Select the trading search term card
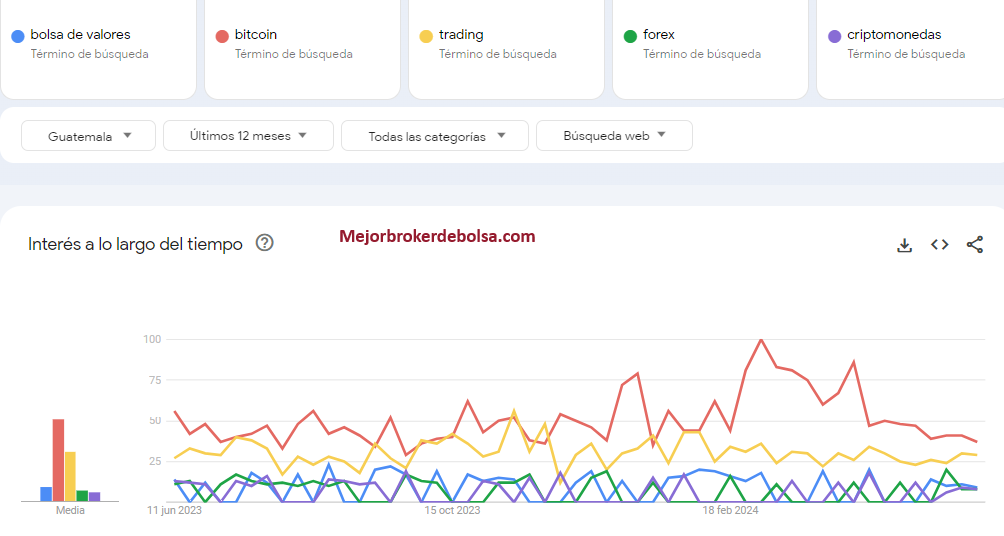 [506, 48]
